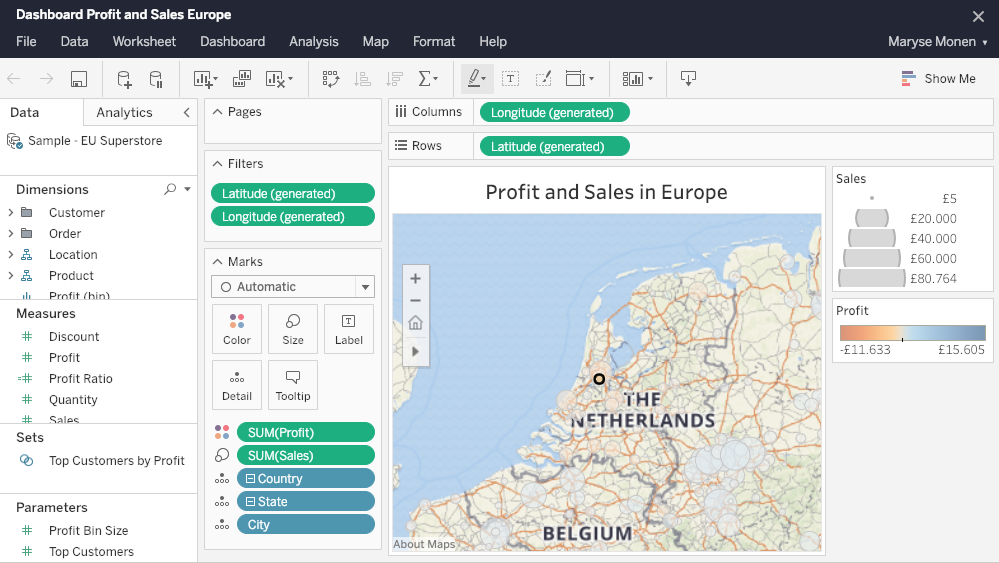Click the Profit color gradient legend
The width and height of the screenshot is (999, 563).
[912, 333]
